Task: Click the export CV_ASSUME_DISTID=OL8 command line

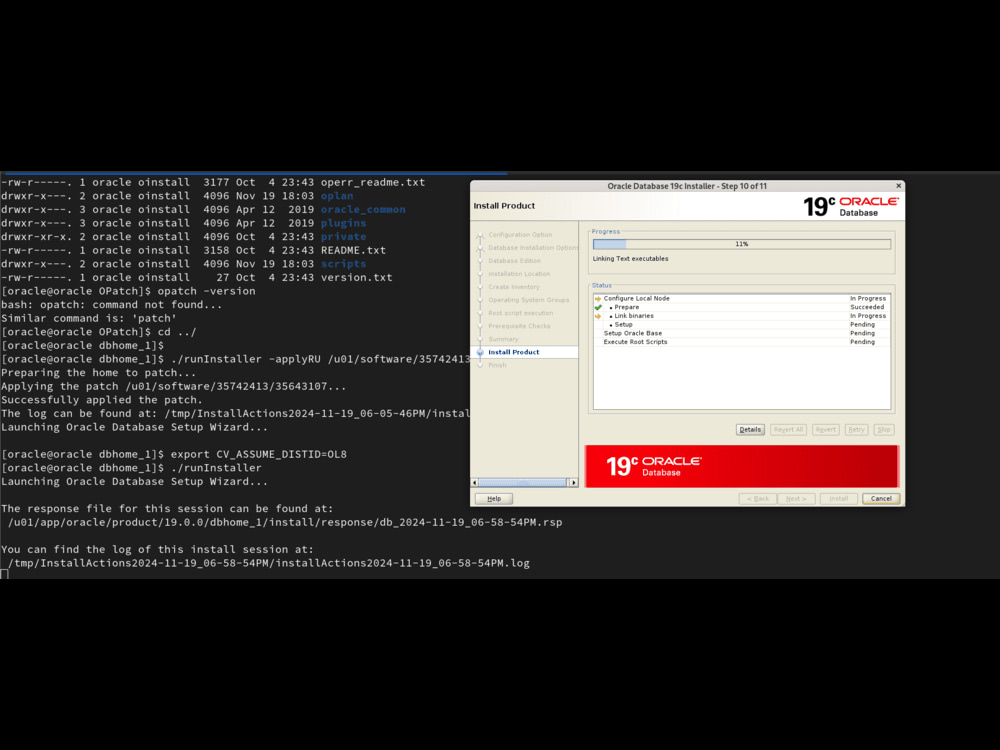Action: pos(174,454)
